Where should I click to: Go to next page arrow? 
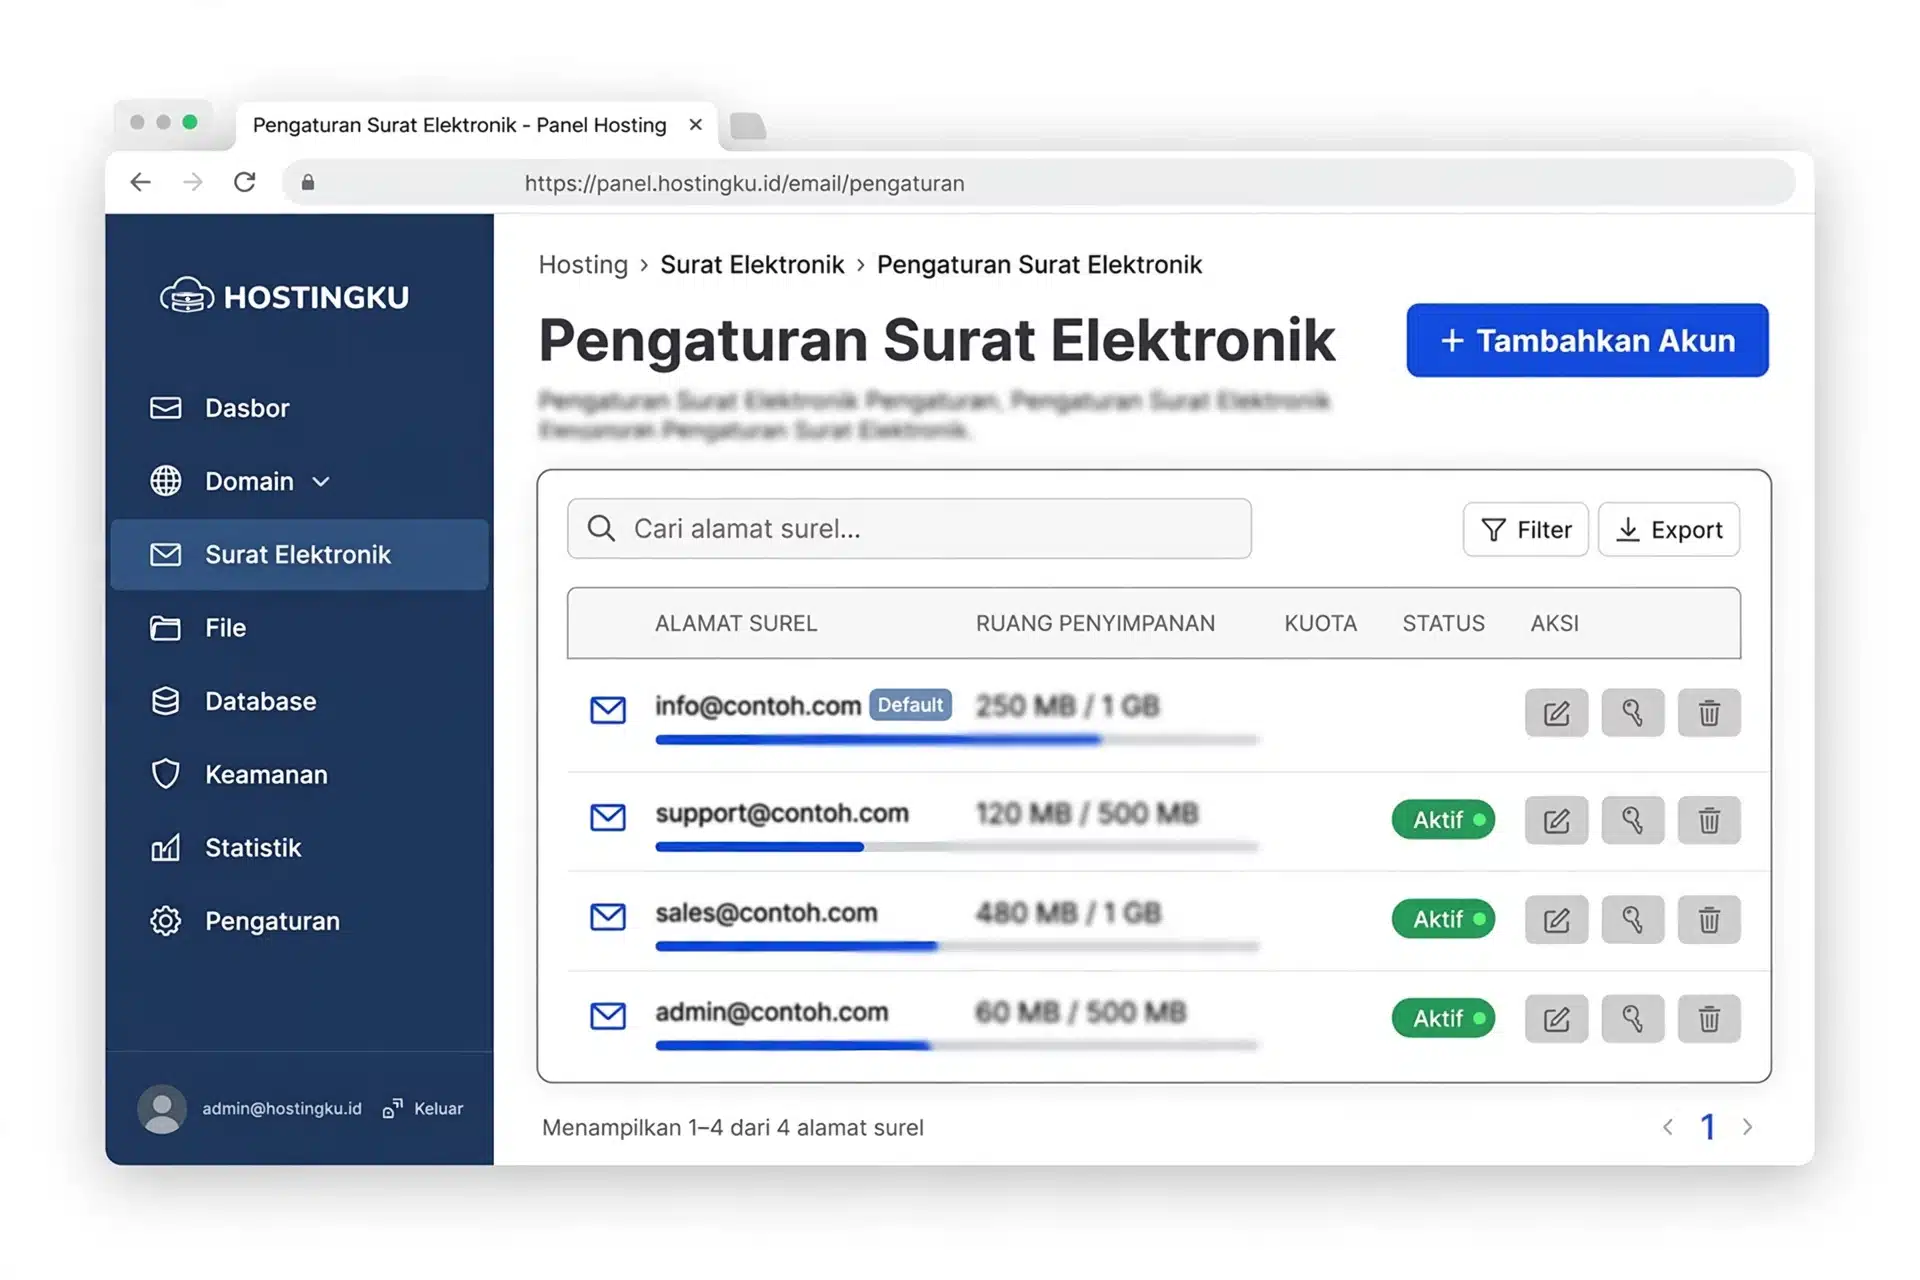click(1747, 1127)
